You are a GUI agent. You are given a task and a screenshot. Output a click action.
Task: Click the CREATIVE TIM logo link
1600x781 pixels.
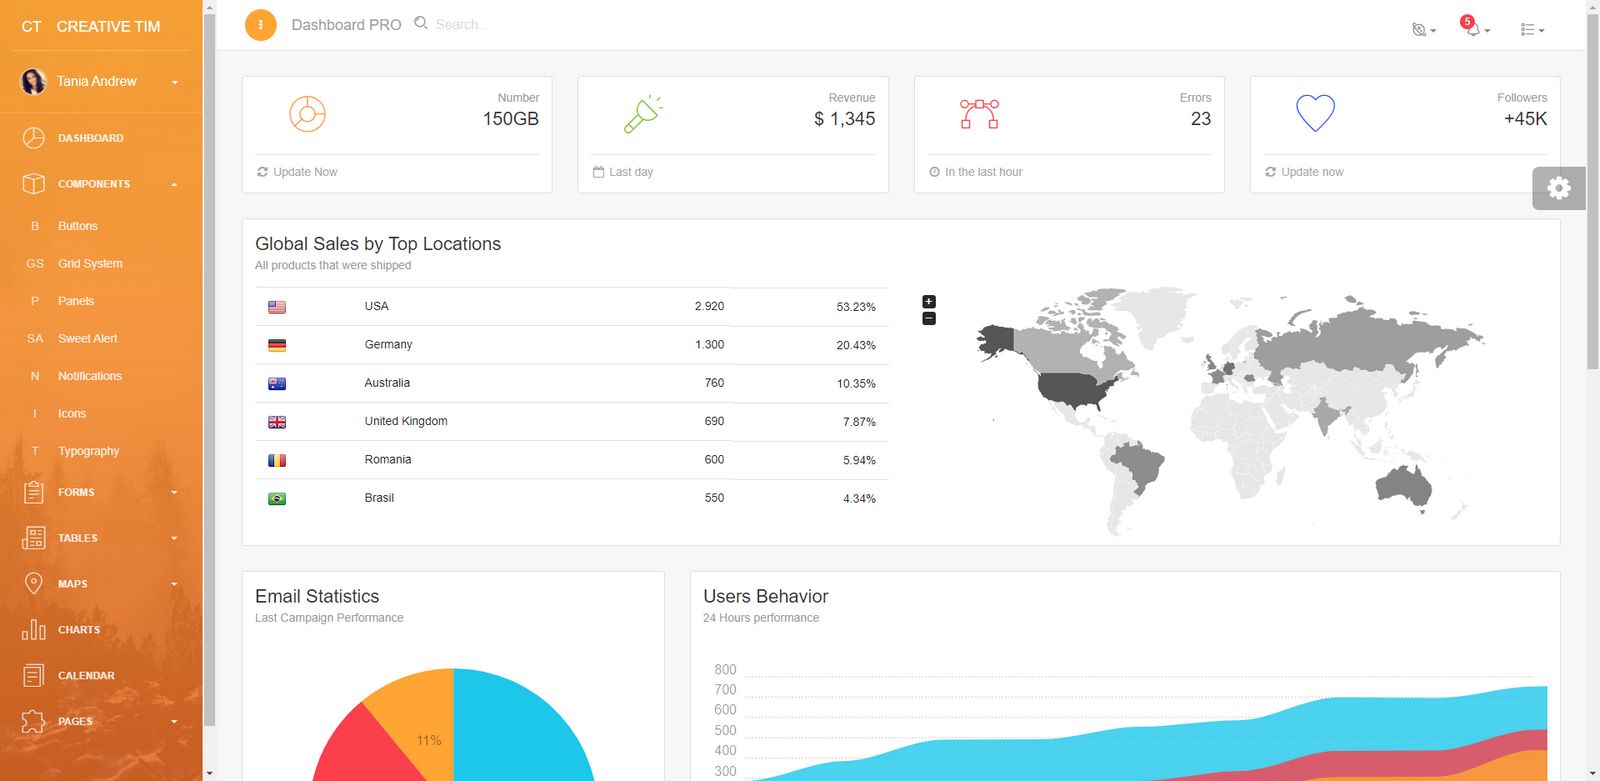(x=108, y=26)
